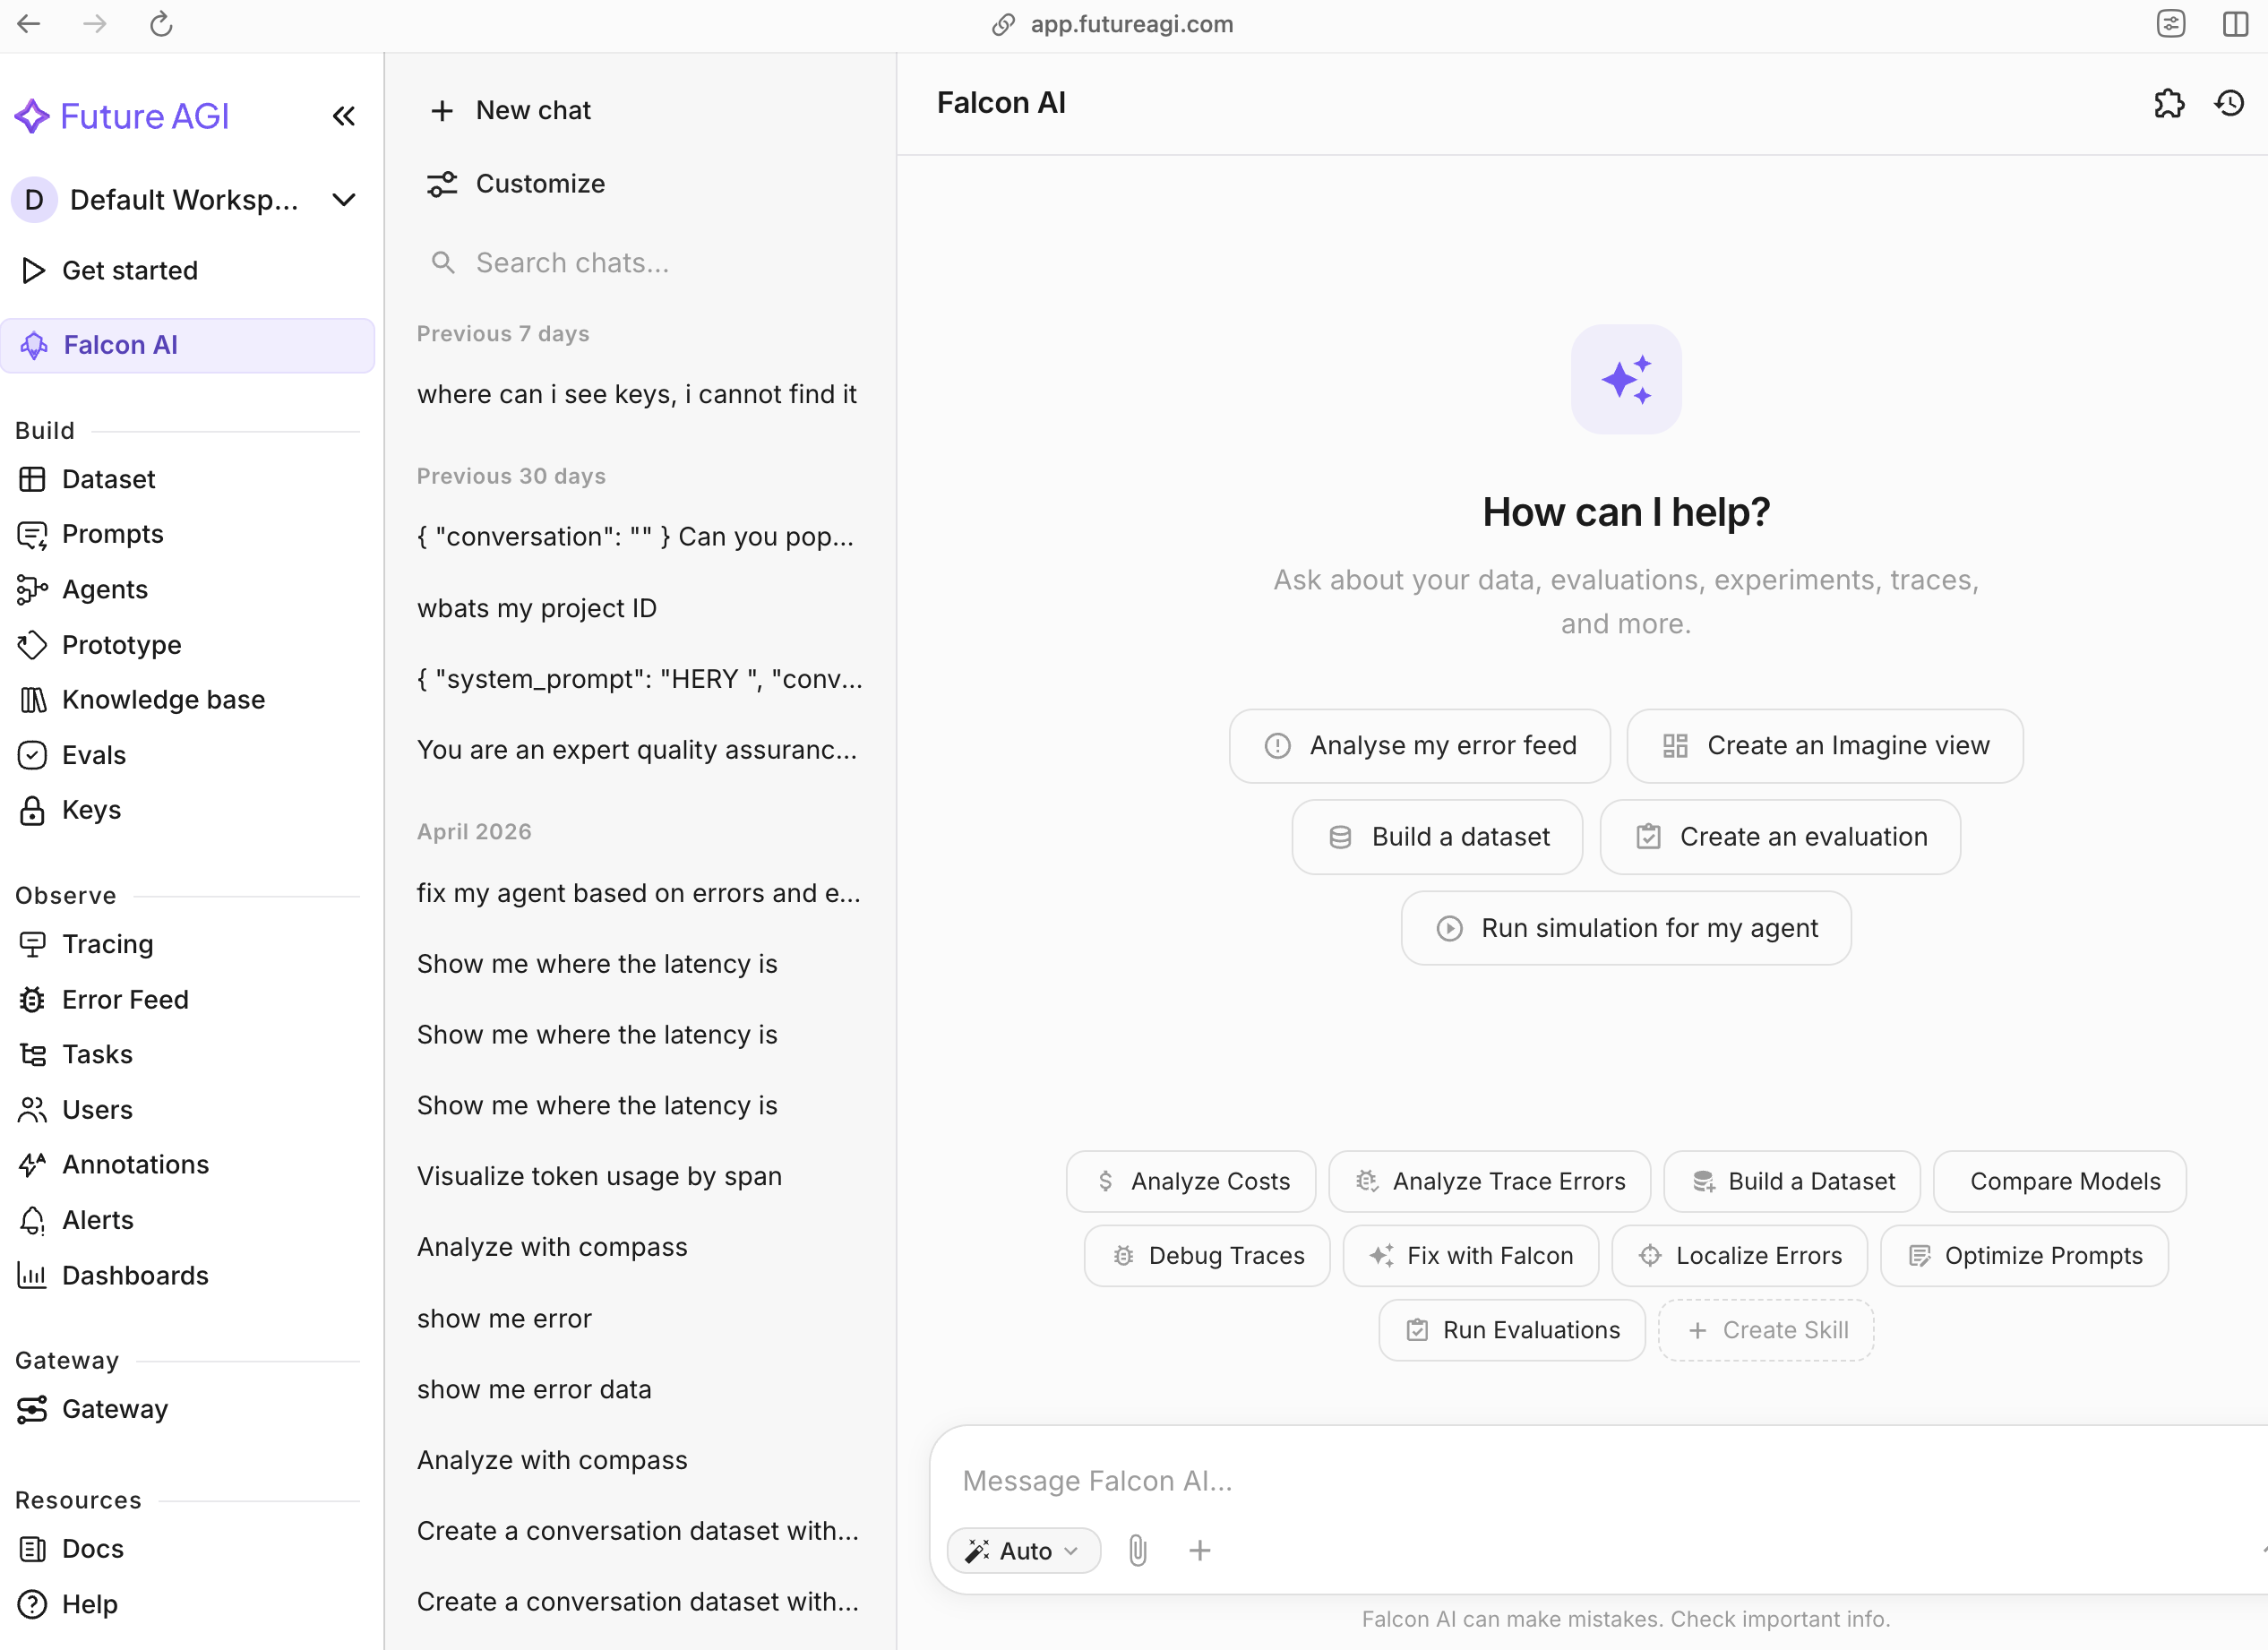The height and width of the screenshot is (1650, 2268).
Task: Click the browser address bar
Action: (1113, 24)
